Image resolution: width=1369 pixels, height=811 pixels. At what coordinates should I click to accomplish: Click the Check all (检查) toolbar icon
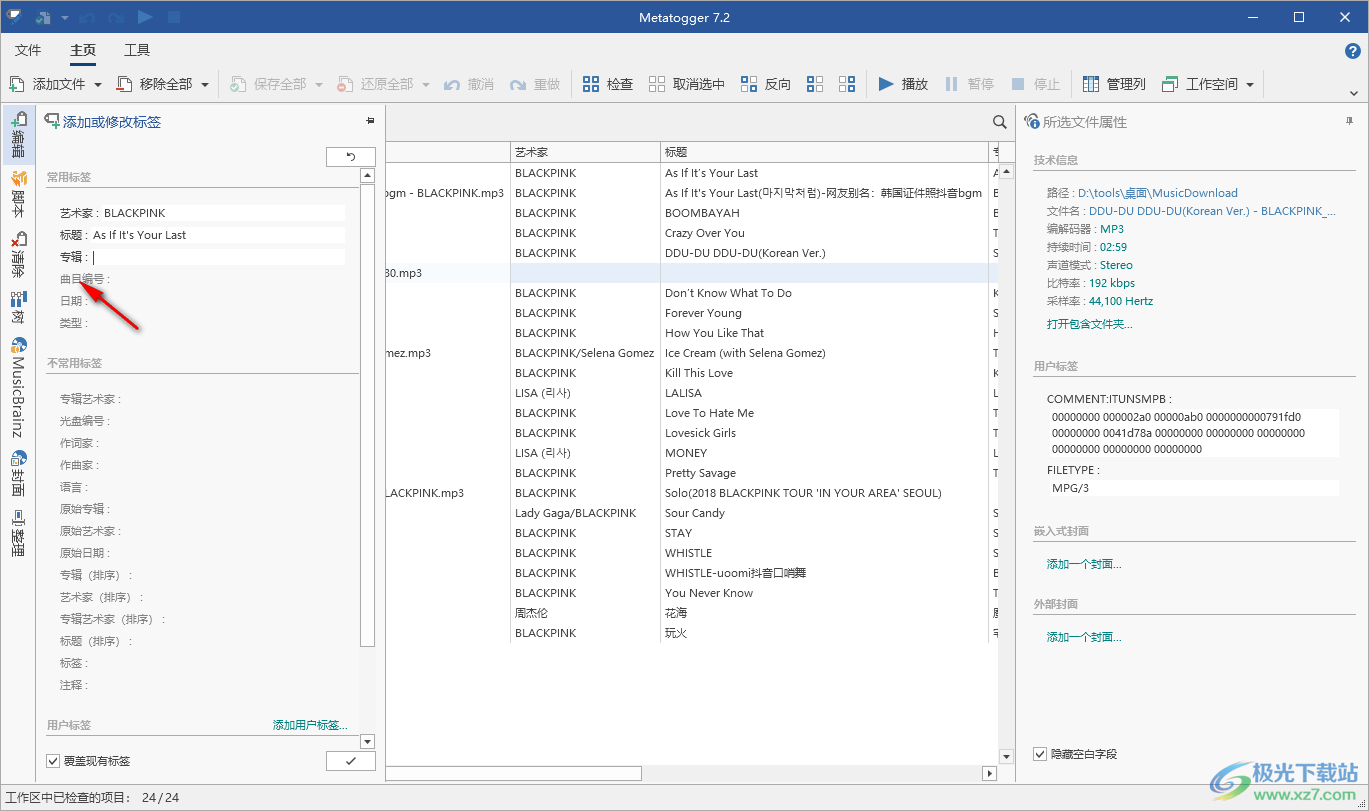(591, 84)
